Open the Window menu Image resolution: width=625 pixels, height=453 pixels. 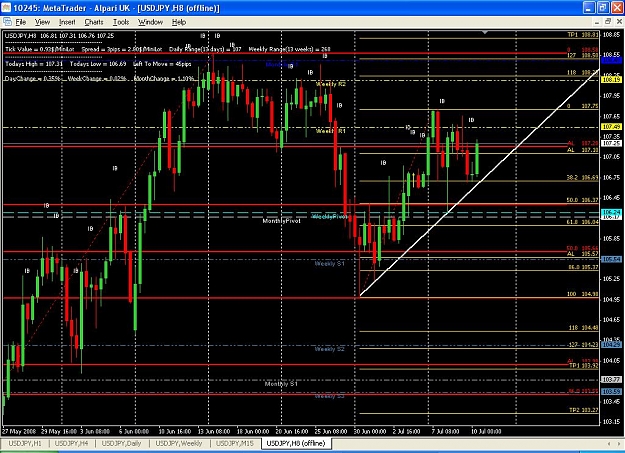[150, 22]
